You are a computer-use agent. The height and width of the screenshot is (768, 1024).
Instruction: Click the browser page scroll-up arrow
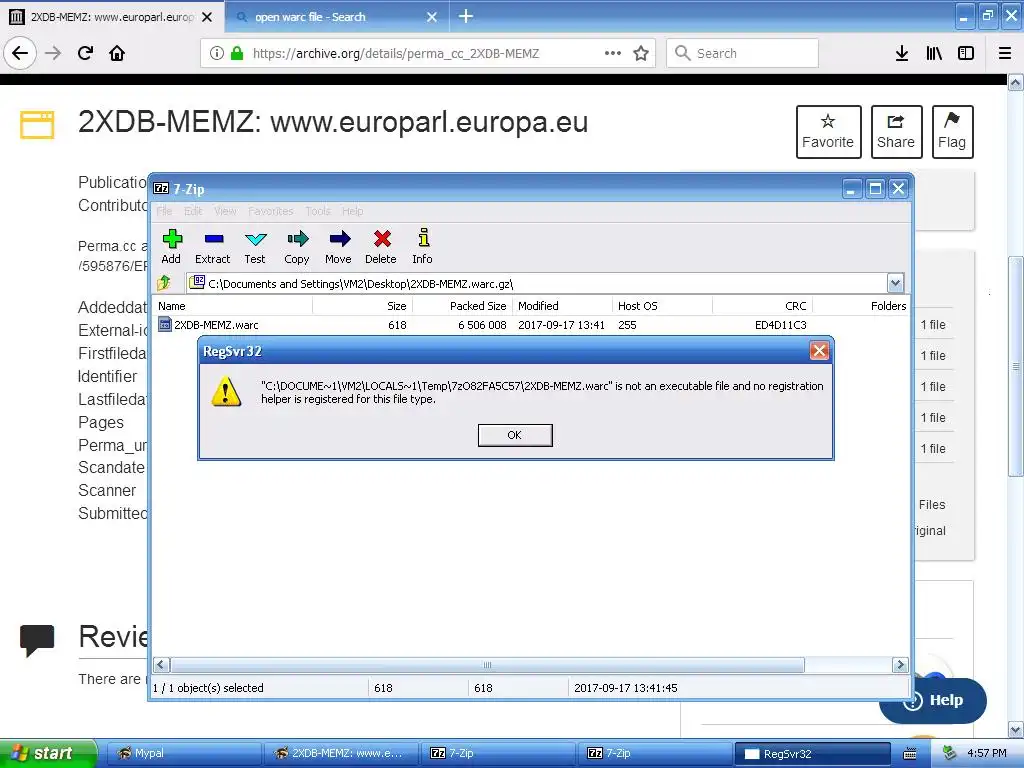1016,82
